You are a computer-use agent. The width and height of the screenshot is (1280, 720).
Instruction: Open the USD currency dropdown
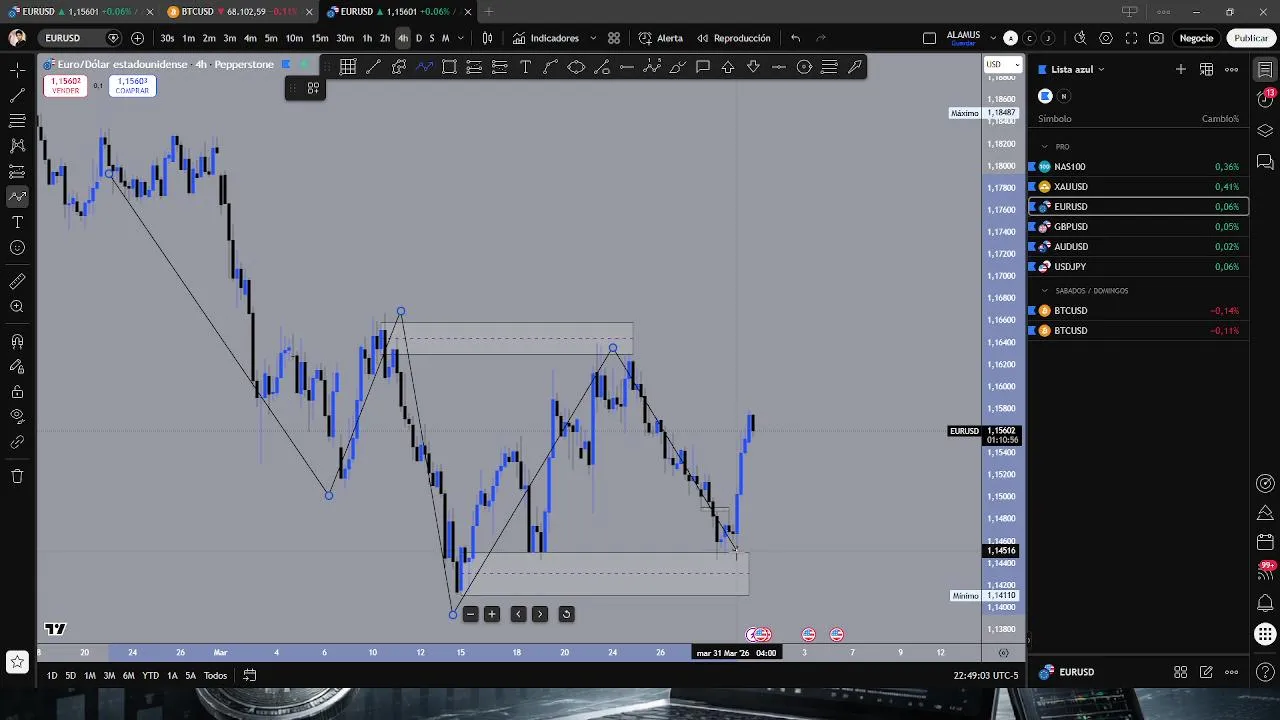pos(1003,64)
